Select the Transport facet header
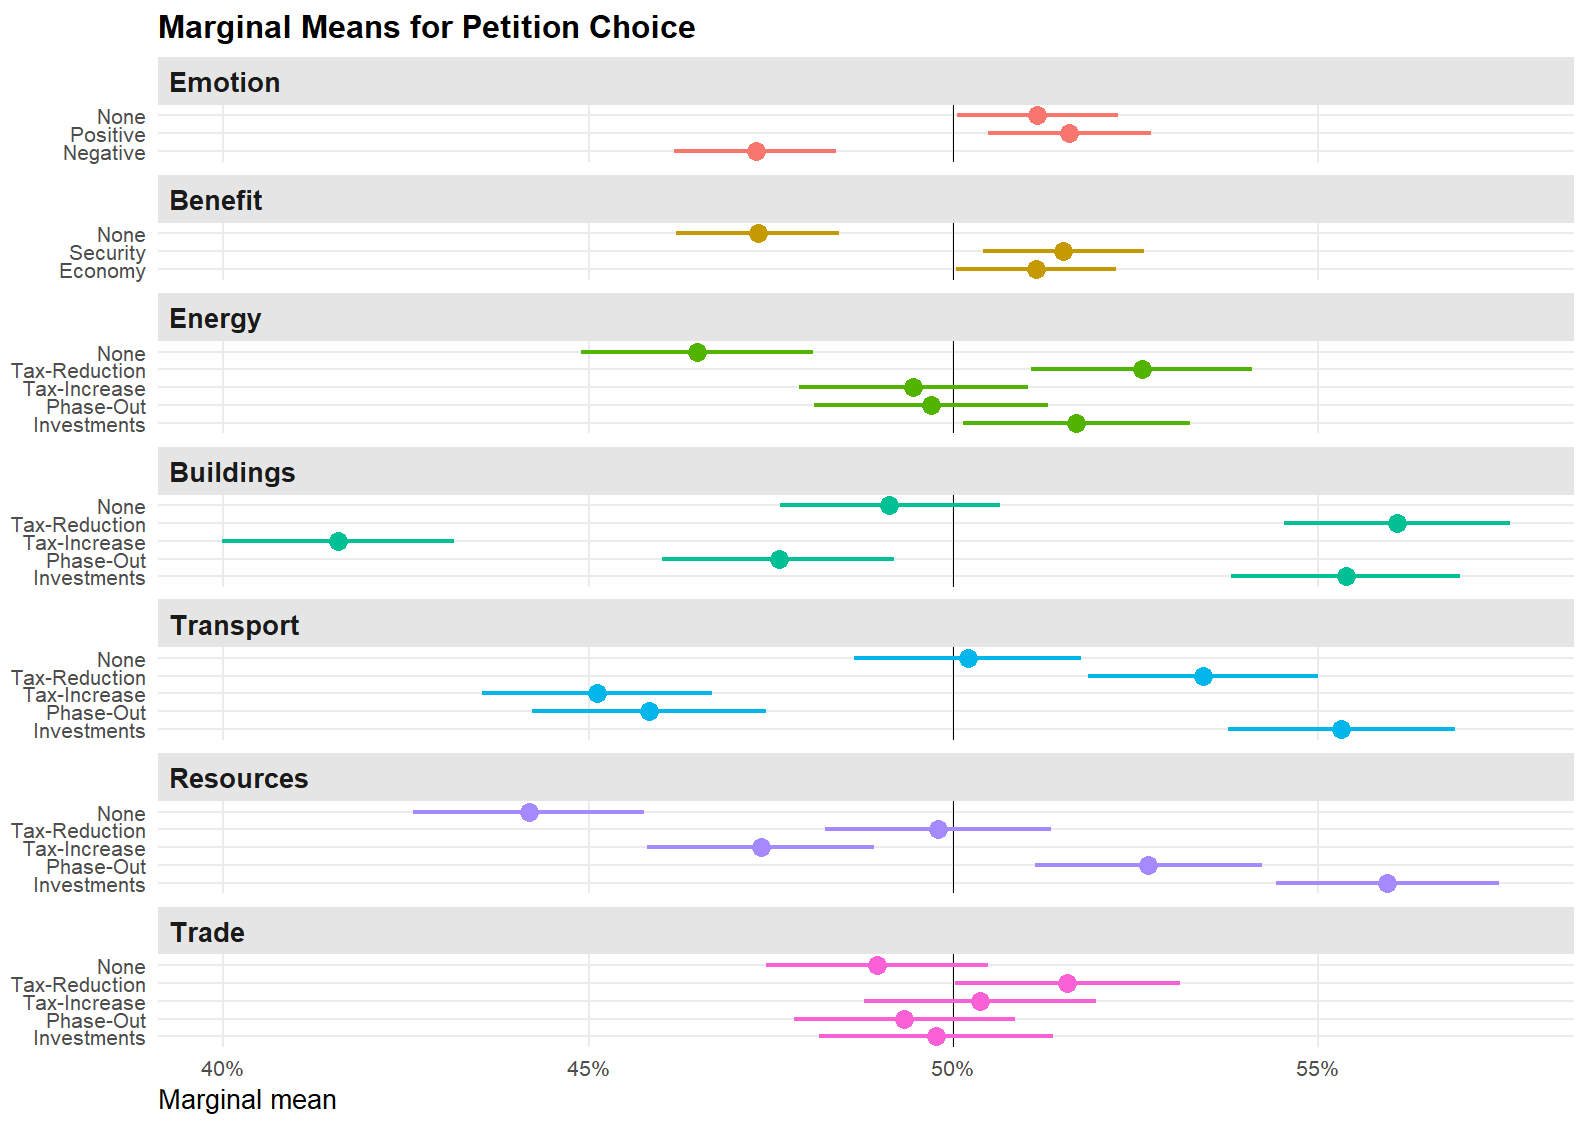Image resolution: width=1588 pixels, height=1127 pixels. click(x=234, y=625)
